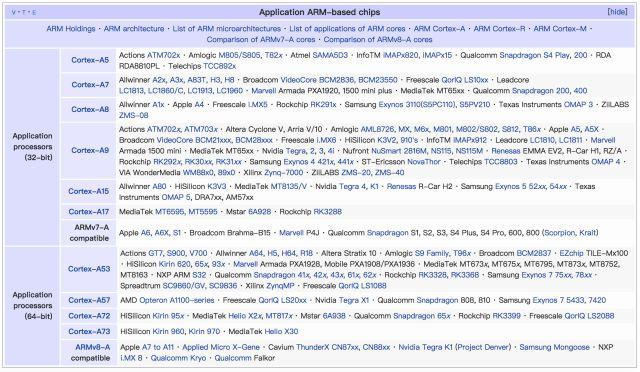The width and height of the screenshot is (640, 372).
Task: Select the Cortex-A5 row heading link
Action: pos(90,60)
